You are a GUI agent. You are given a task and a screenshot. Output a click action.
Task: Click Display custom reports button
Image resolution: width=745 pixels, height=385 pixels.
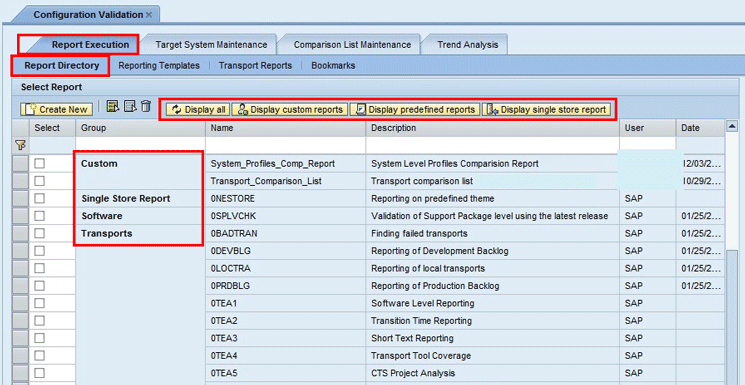coord(290,110)
